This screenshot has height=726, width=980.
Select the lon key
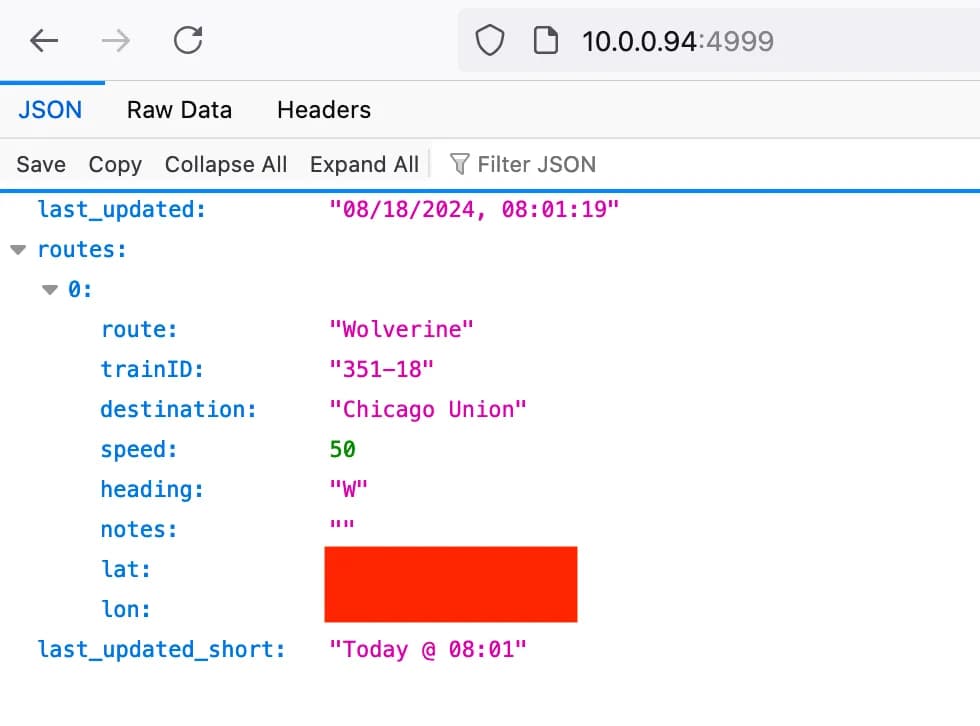(126, 610)
